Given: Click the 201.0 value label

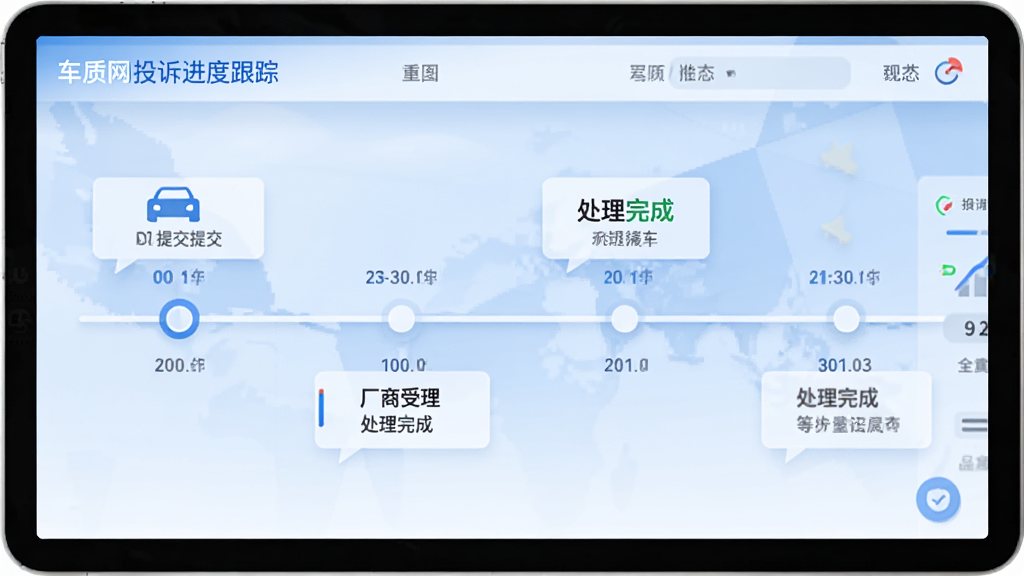Looking at the screenshot, I should 626,365.
